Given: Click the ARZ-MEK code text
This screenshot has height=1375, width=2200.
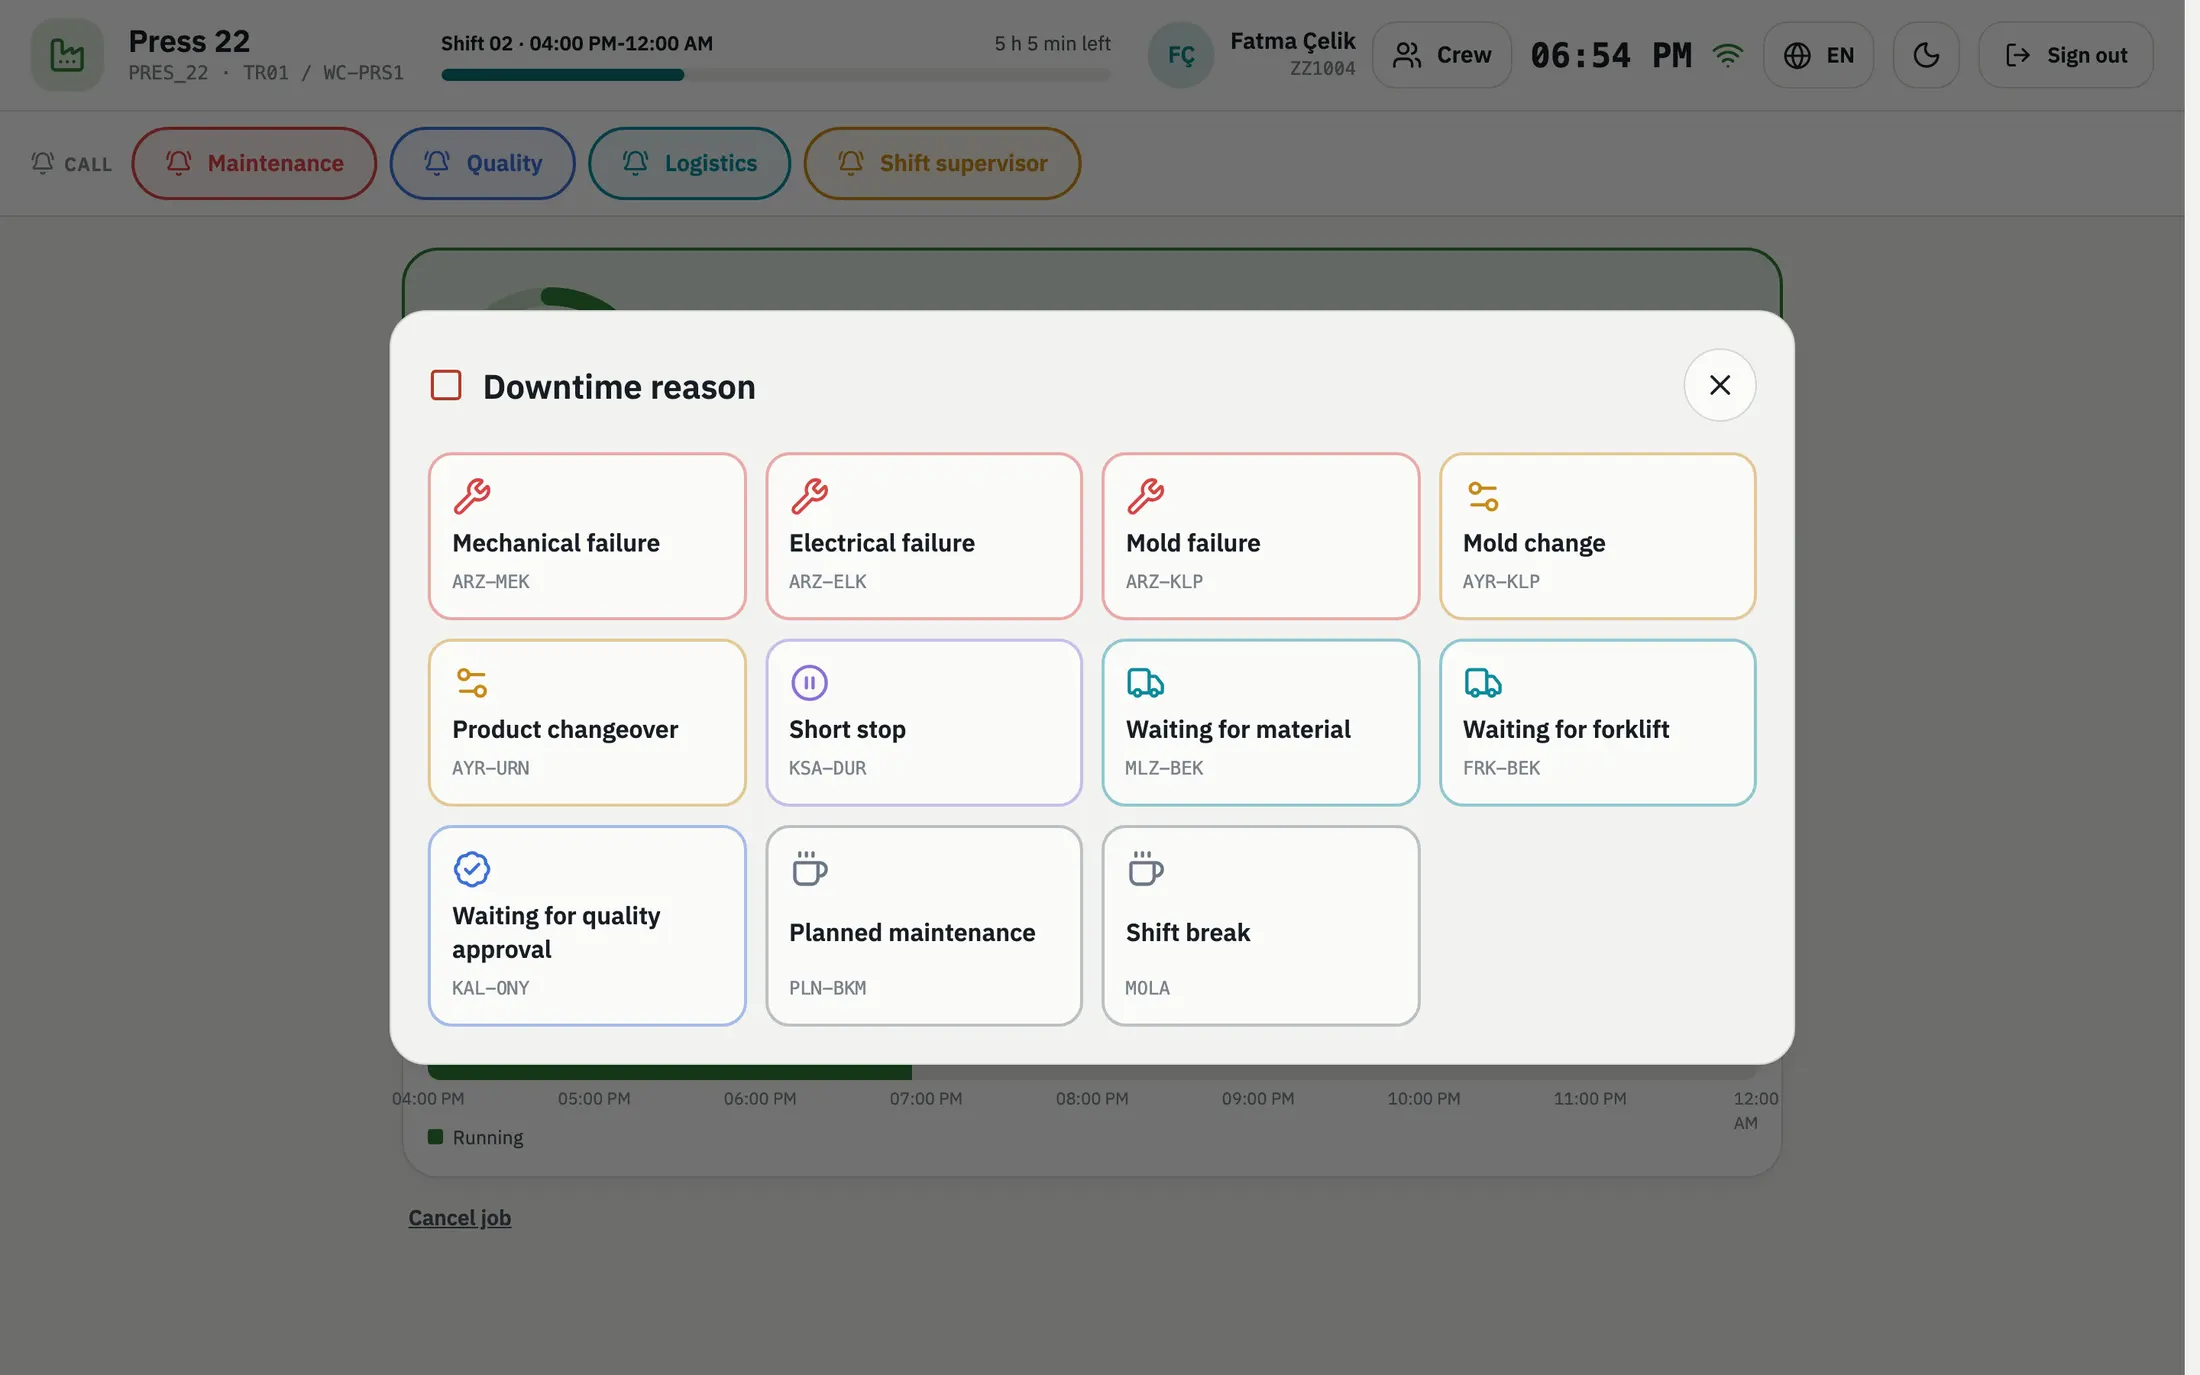Looking at the screenshot, I should pos(490,581).
